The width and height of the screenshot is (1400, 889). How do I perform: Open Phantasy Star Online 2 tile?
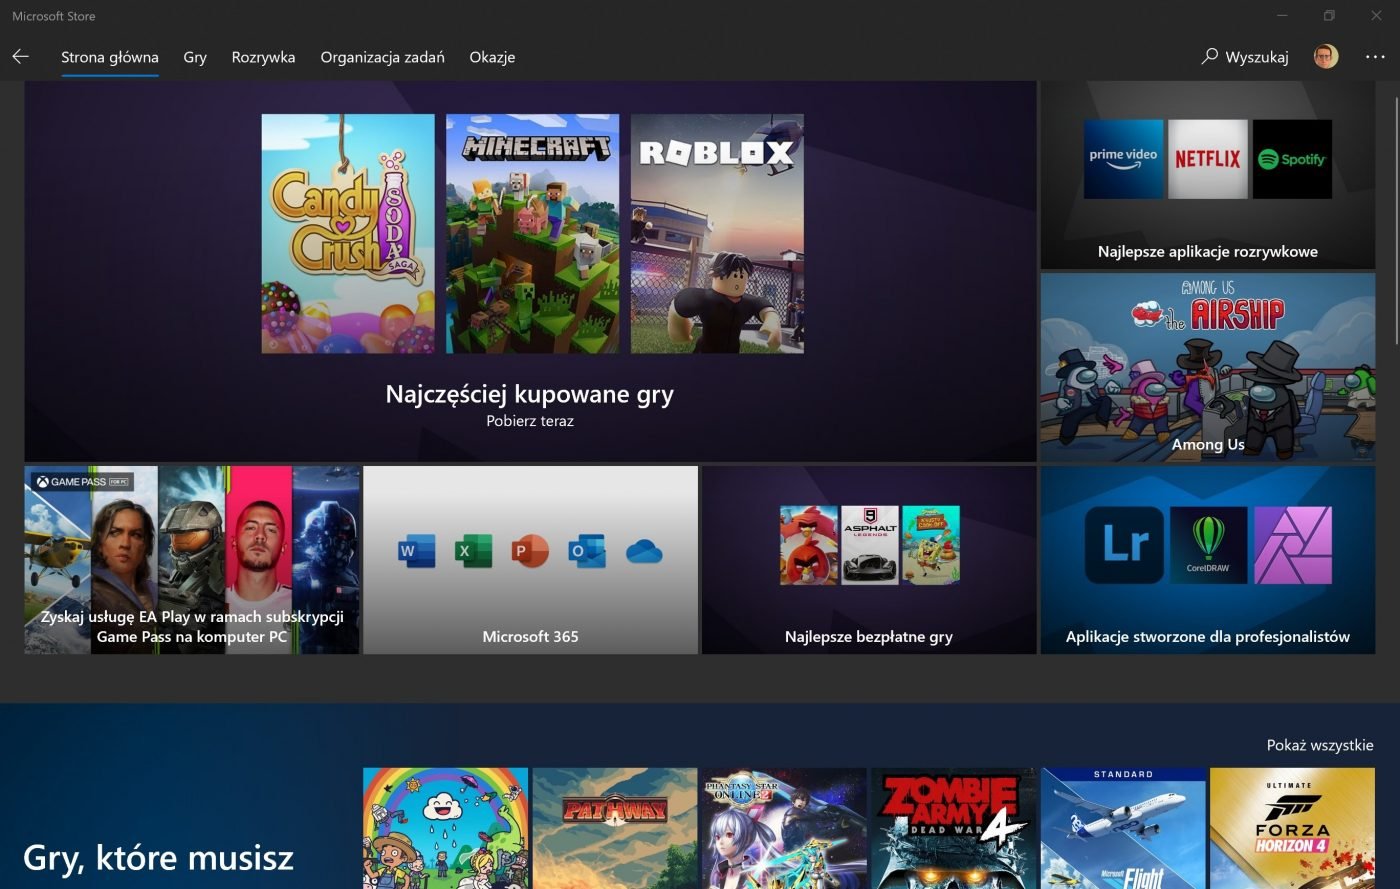(784, 828)
